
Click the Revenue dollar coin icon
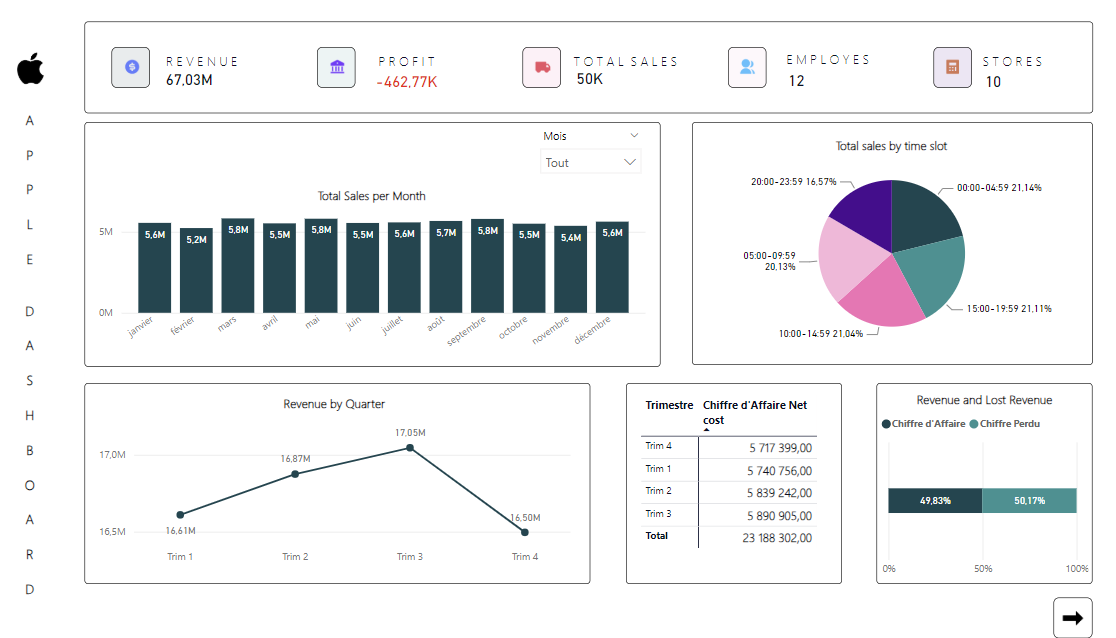coord(130,67)
